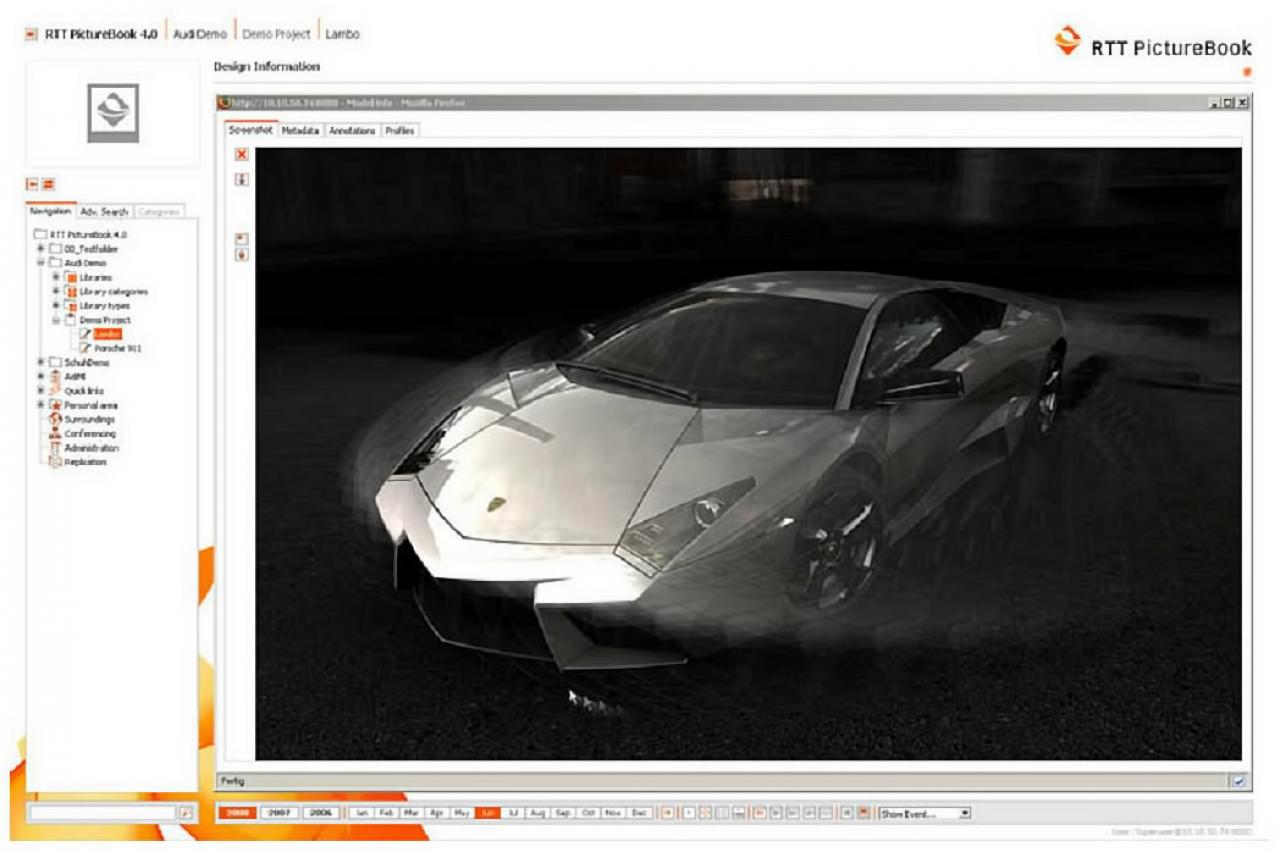This screenshot has width=1280, height=852.
Task: Select the Navigation tab
Action: pyautogui.click(x=50, y=211)
